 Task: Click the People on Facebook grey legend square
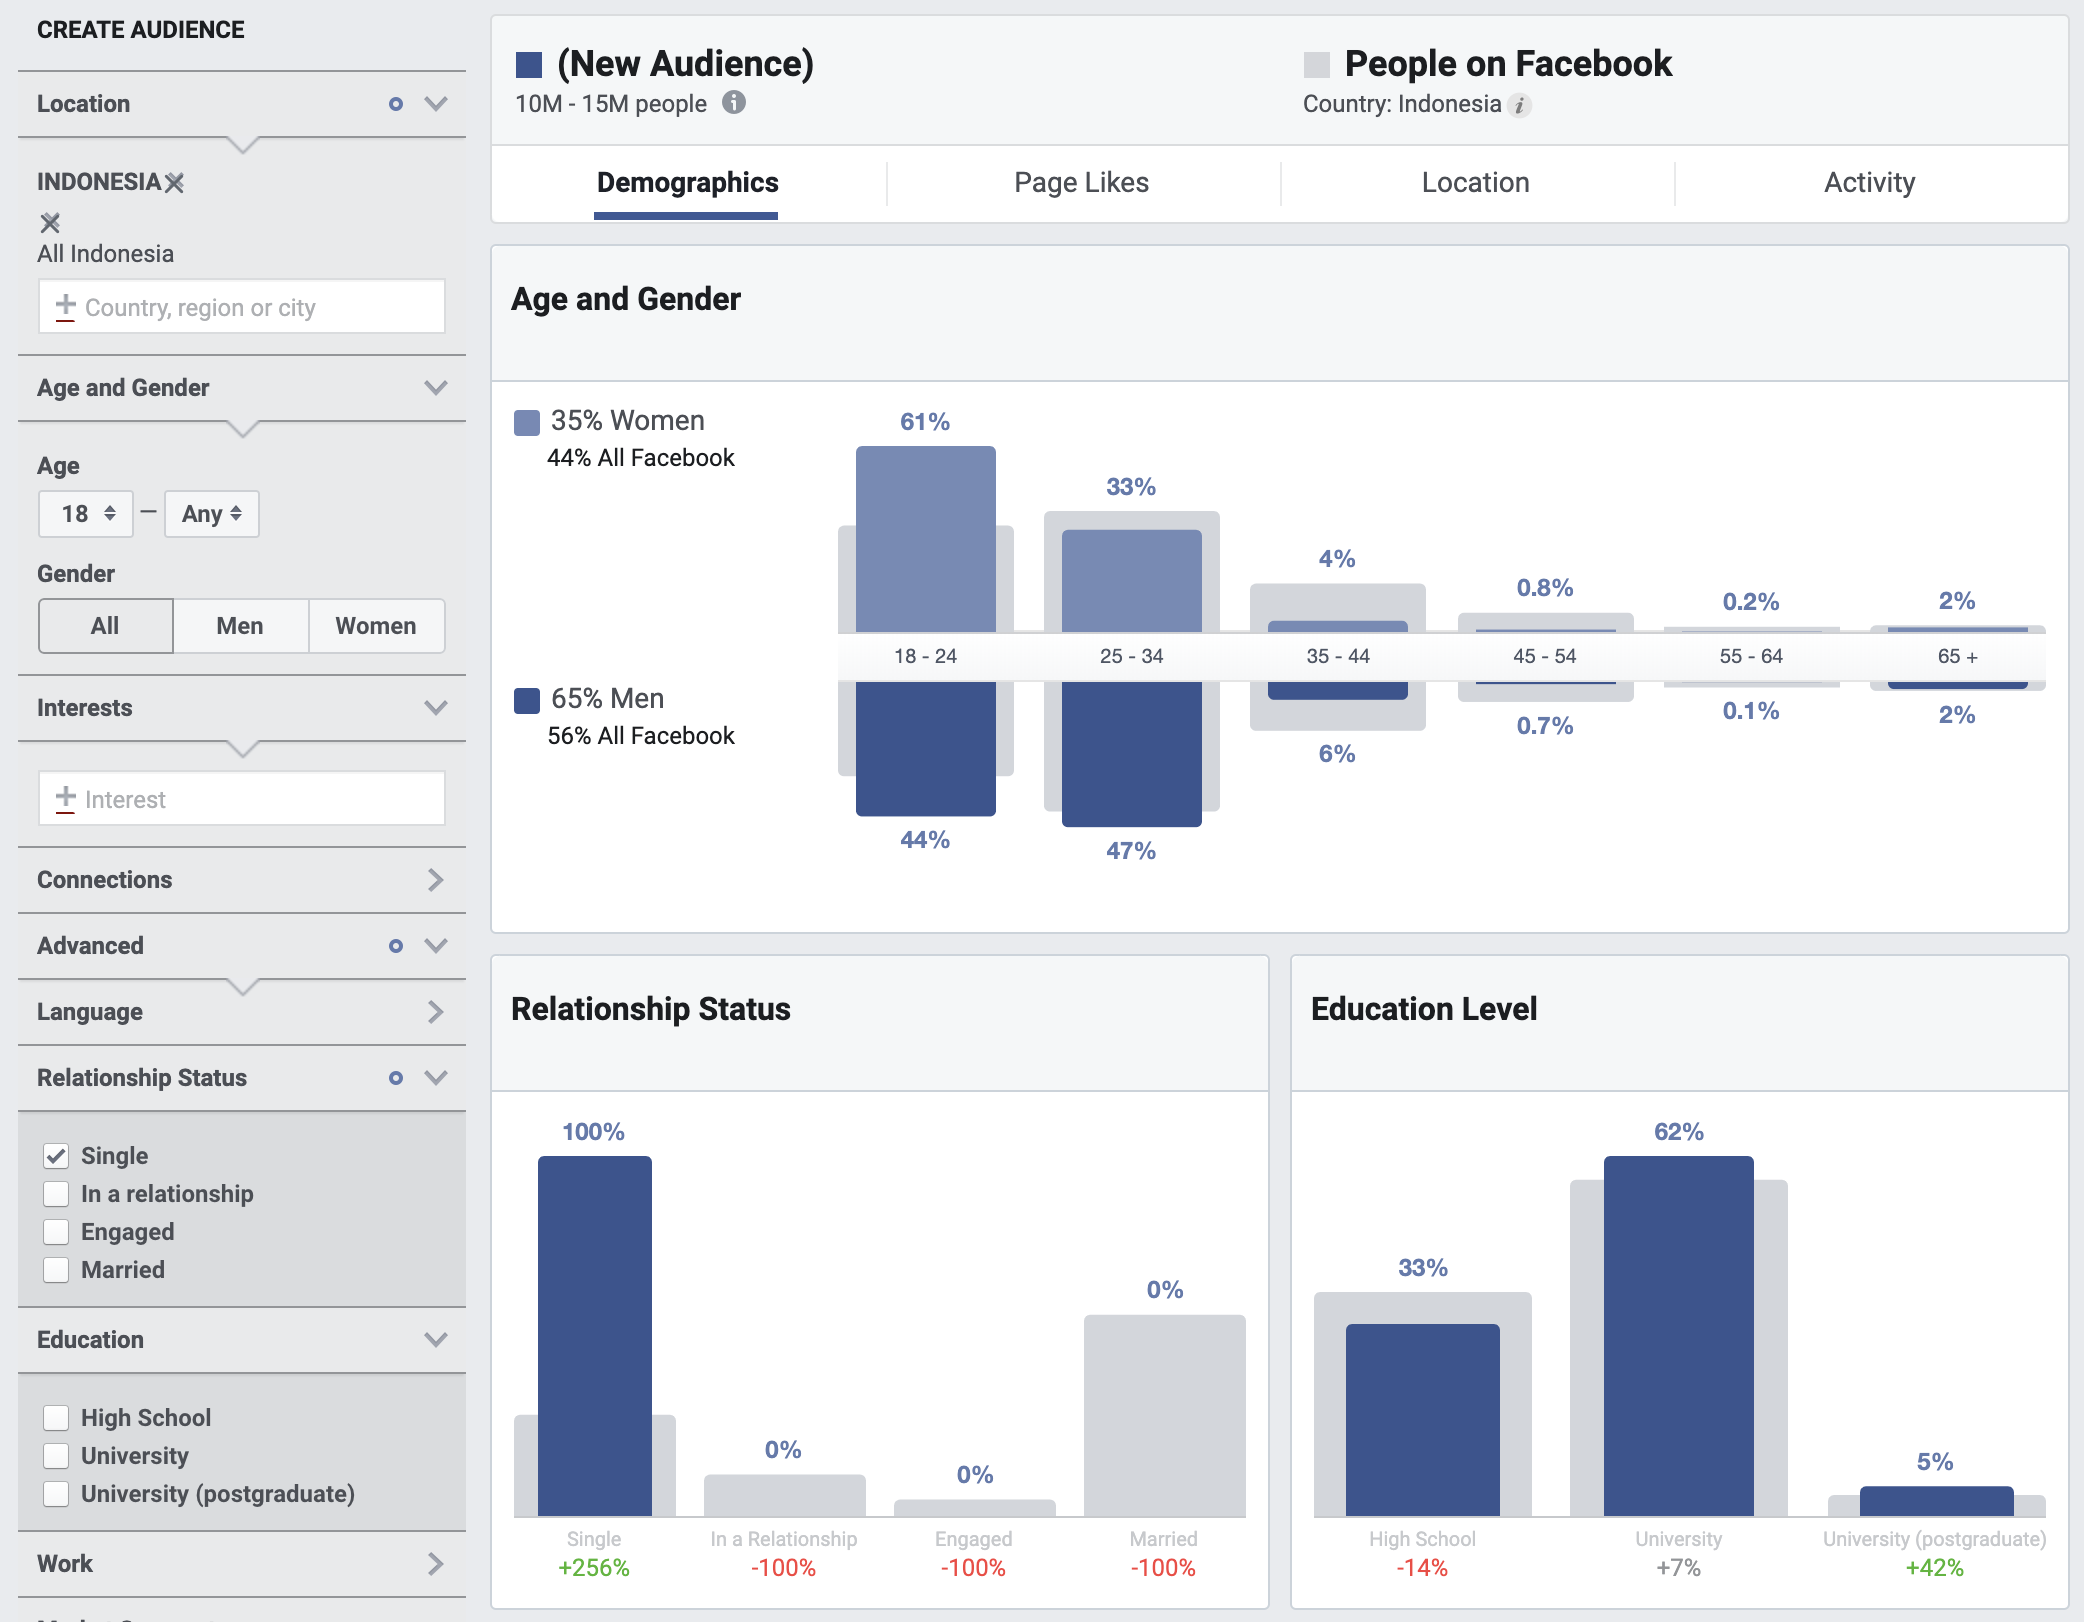pos(1316,65)
